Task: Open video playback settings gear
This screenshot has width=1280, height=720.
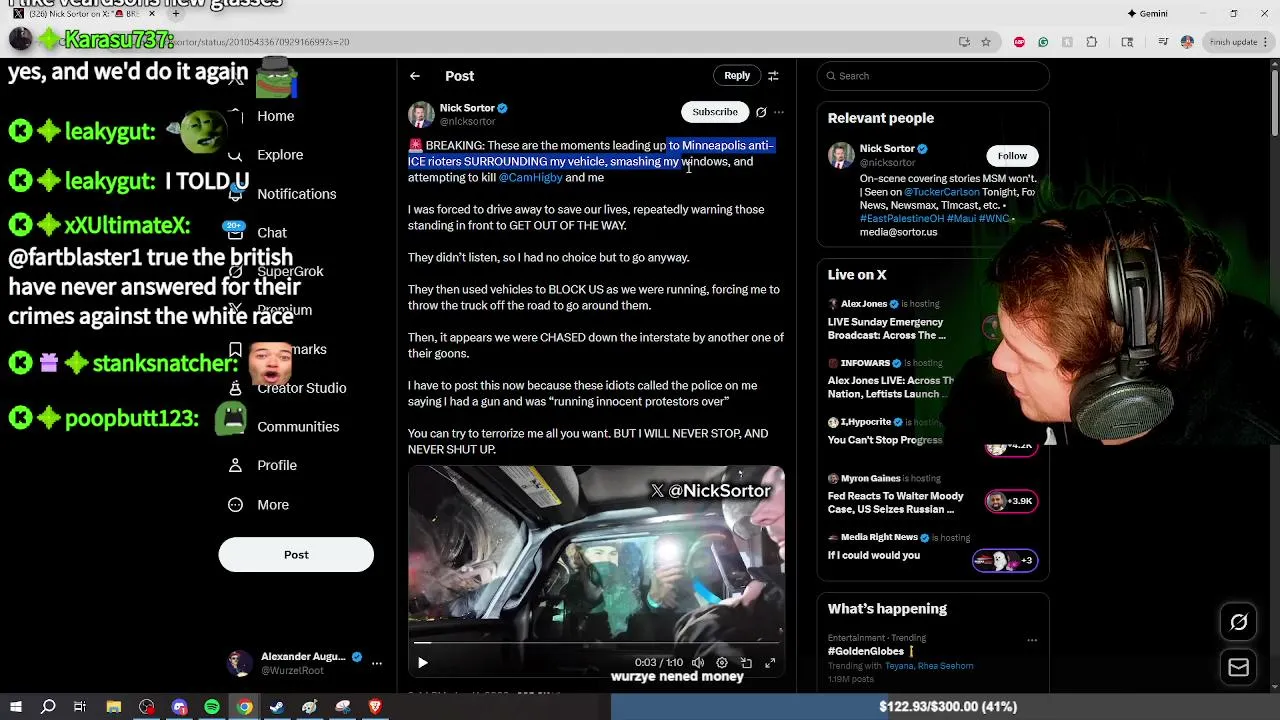Action: coord(722,662)
